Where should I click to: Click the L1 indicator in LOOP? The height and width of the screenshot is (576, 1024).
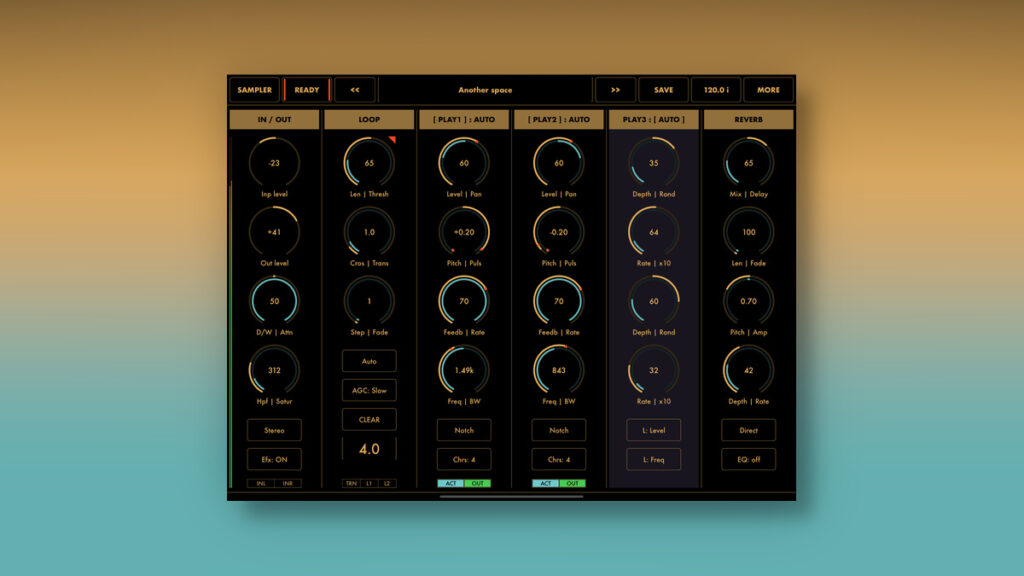coord(369,483)
